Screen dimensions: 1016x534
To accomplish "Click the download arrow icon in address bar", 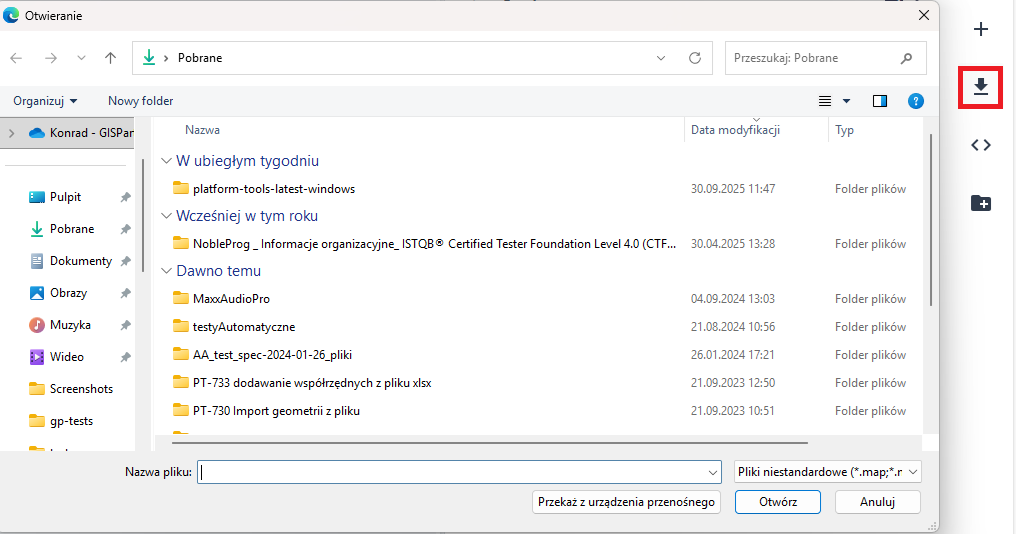I will coord(149,58).
